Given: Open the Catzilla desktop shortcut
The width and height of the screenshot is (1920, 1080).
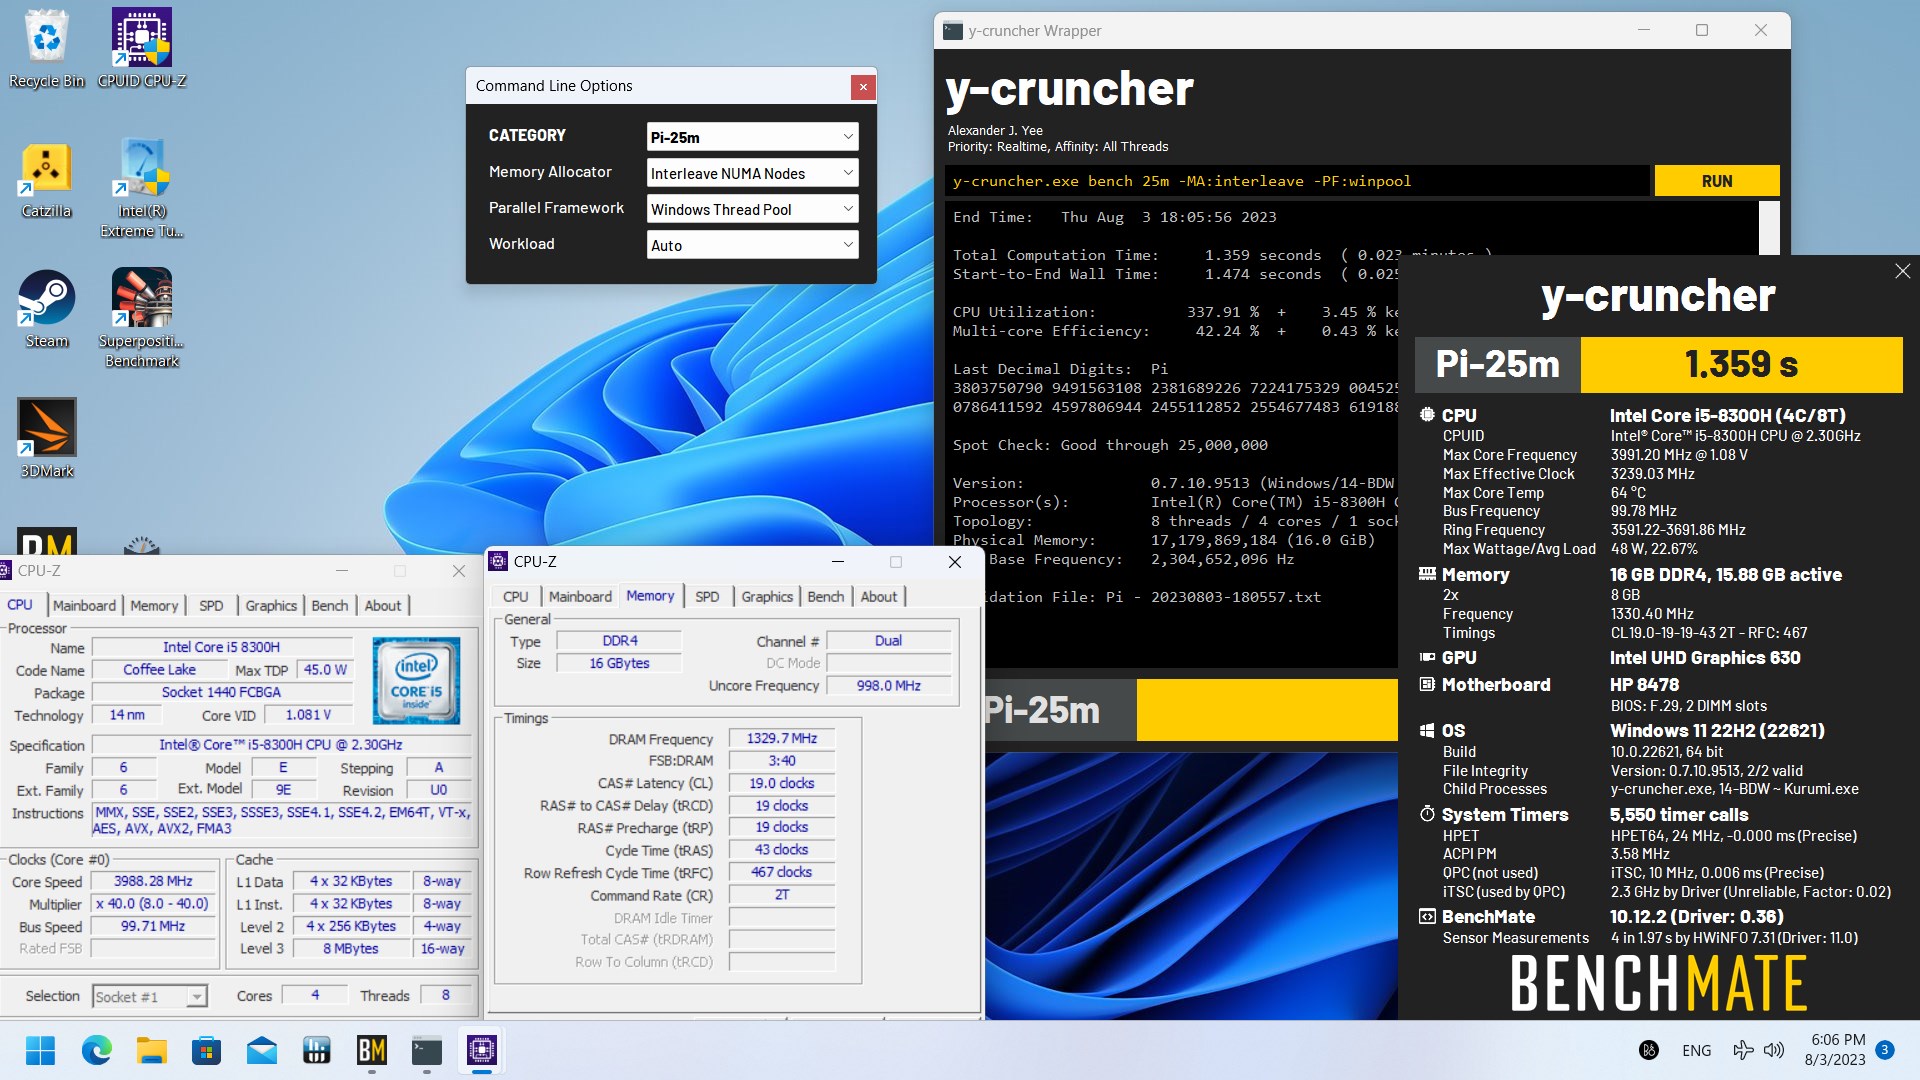Looking at the screenshot, I should click(46, 180).
